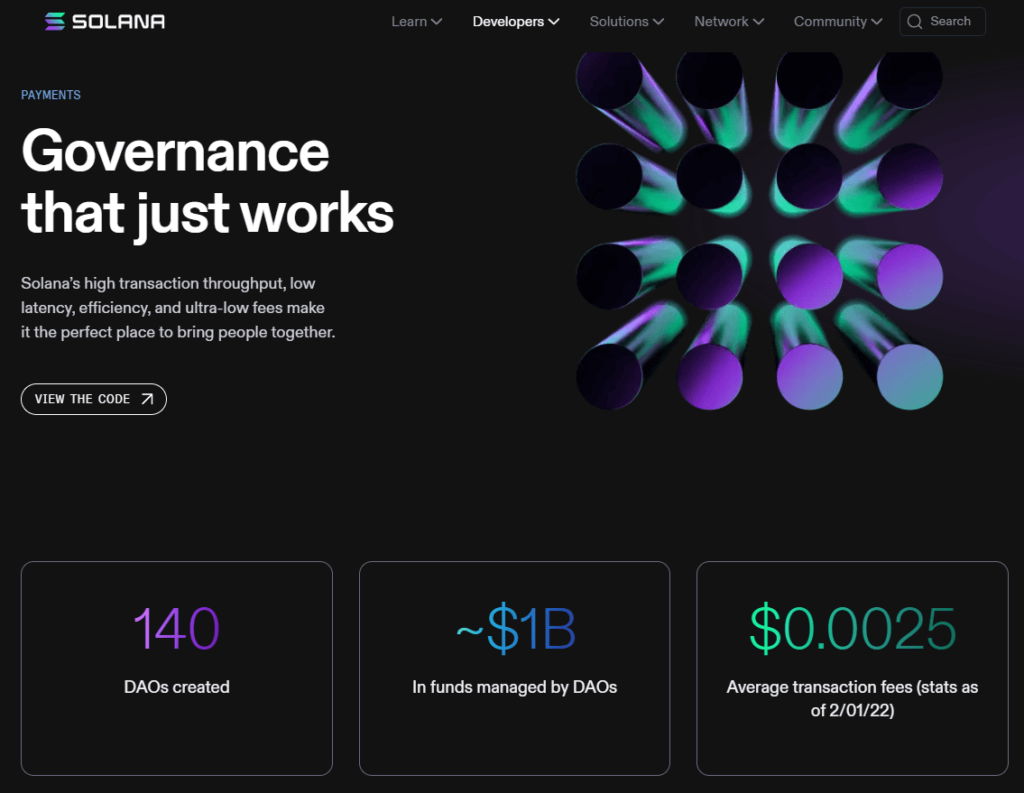
Task: Click the 140 statistic
Action: click(176, 628)
